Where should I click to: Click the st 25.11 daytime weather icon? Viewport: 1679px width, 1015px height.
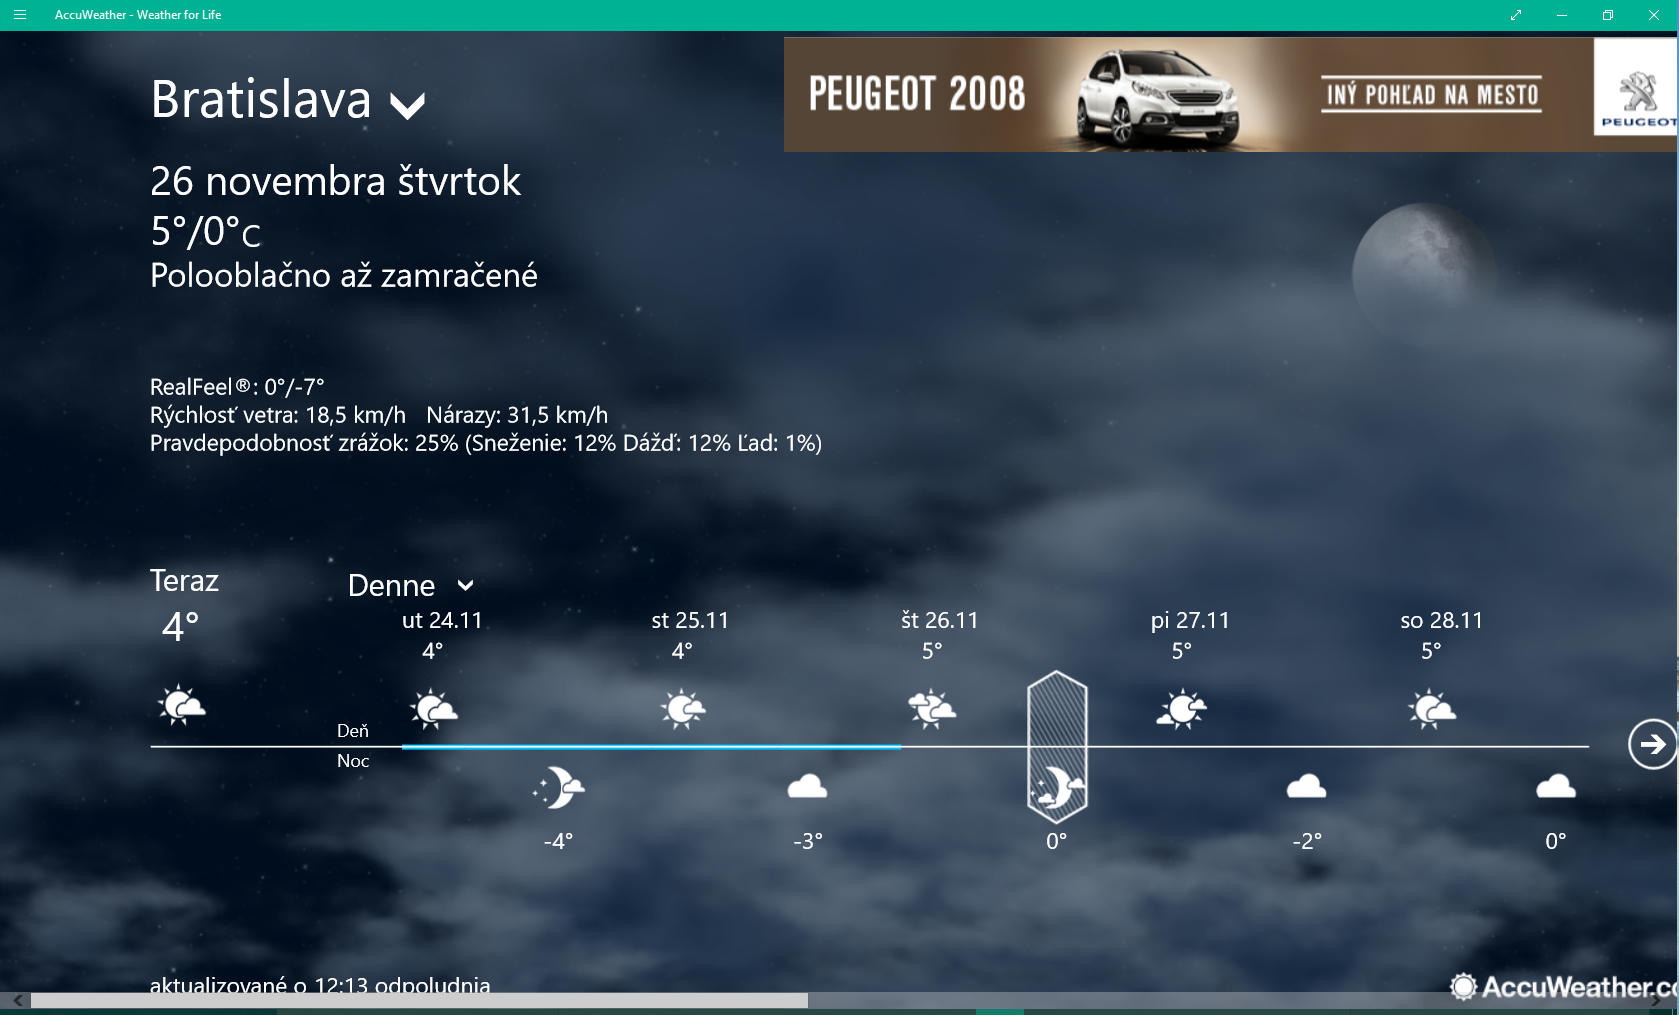coord(683,709)
